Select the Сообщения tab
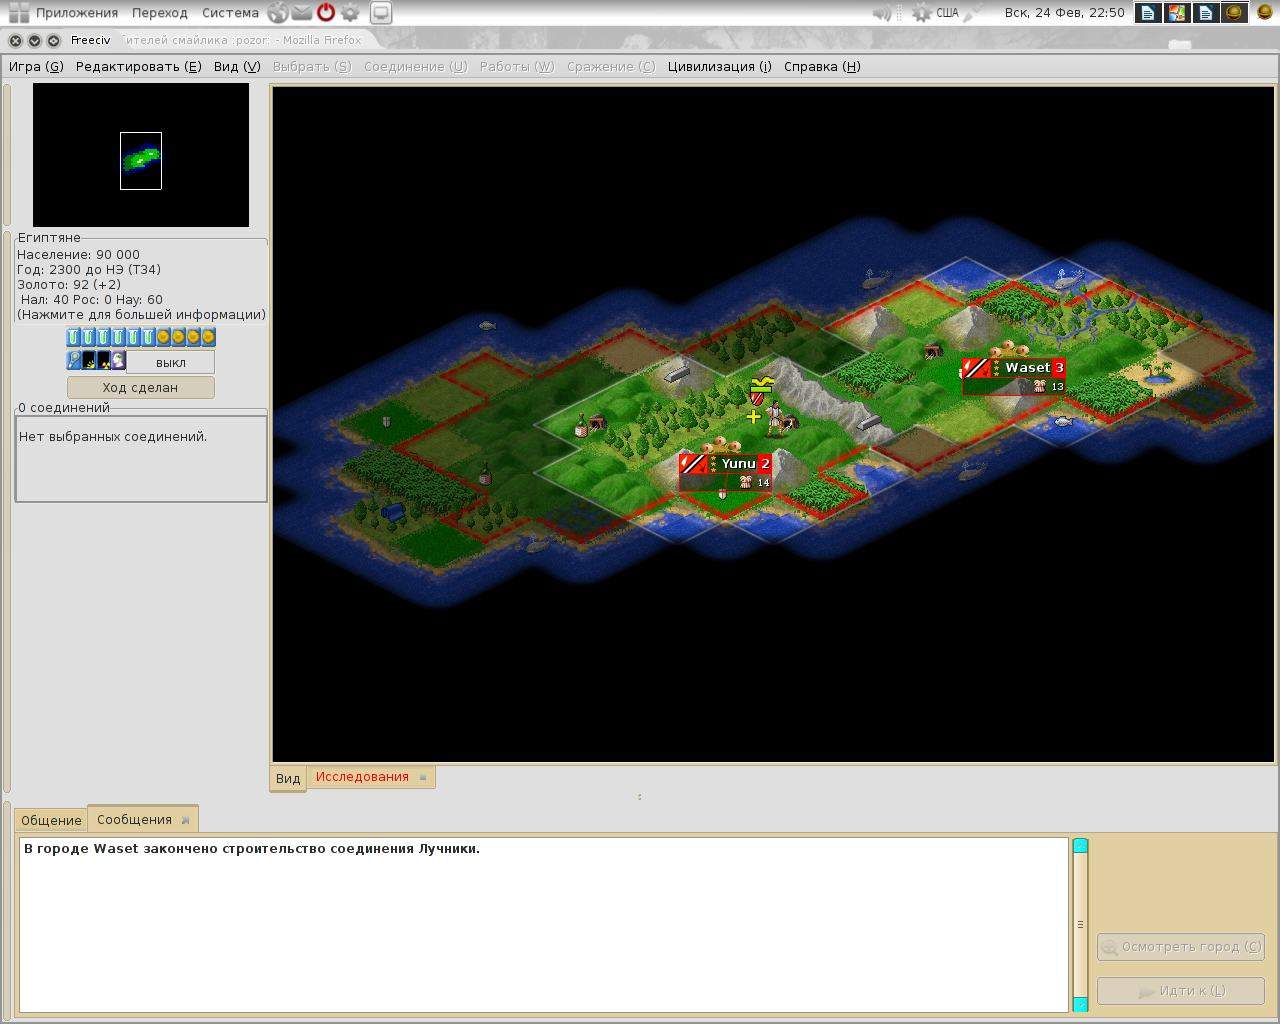 pyautogui.click(x=134, y=820)
